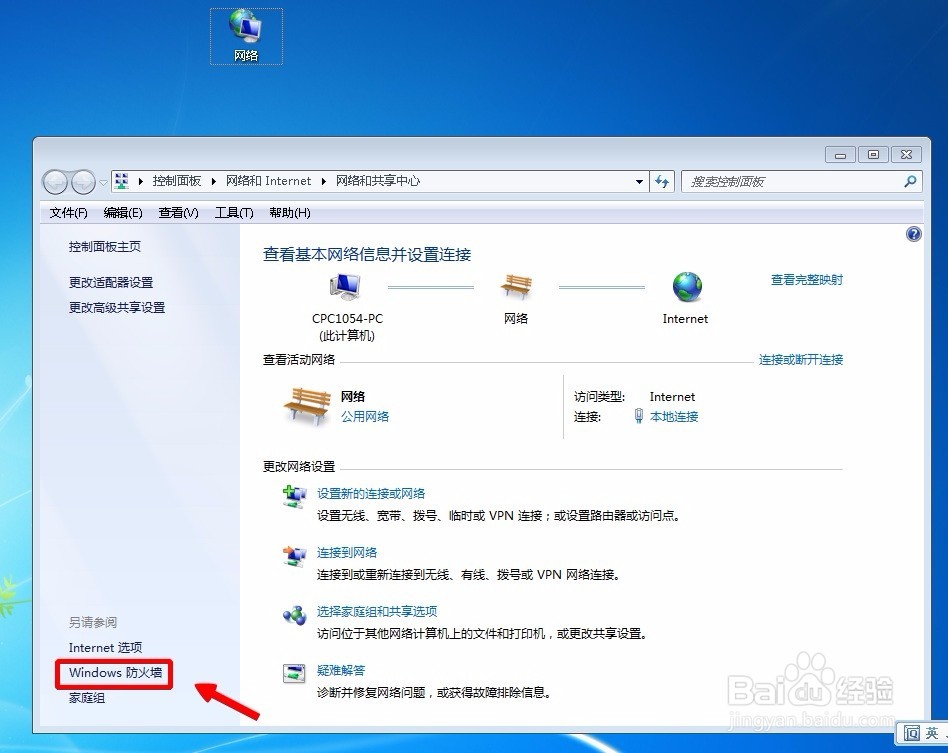Go to 控制面板主页
The width and height of the screenshot is (948, 753).
(105, 247)
